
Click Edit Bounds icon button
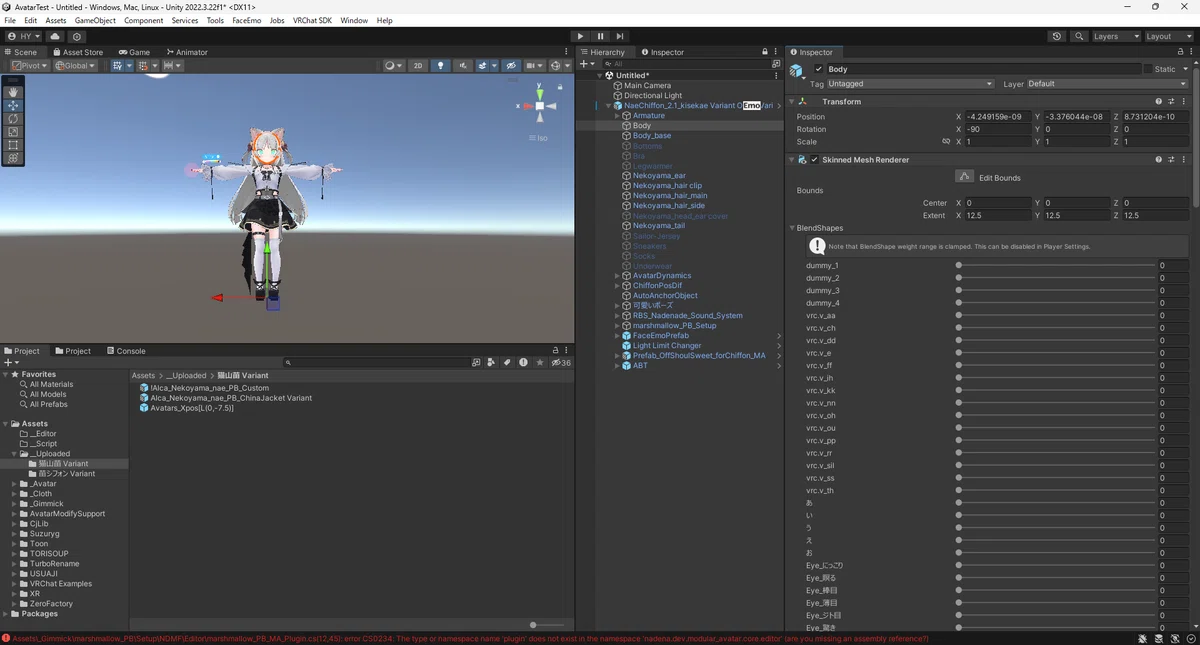965,176
